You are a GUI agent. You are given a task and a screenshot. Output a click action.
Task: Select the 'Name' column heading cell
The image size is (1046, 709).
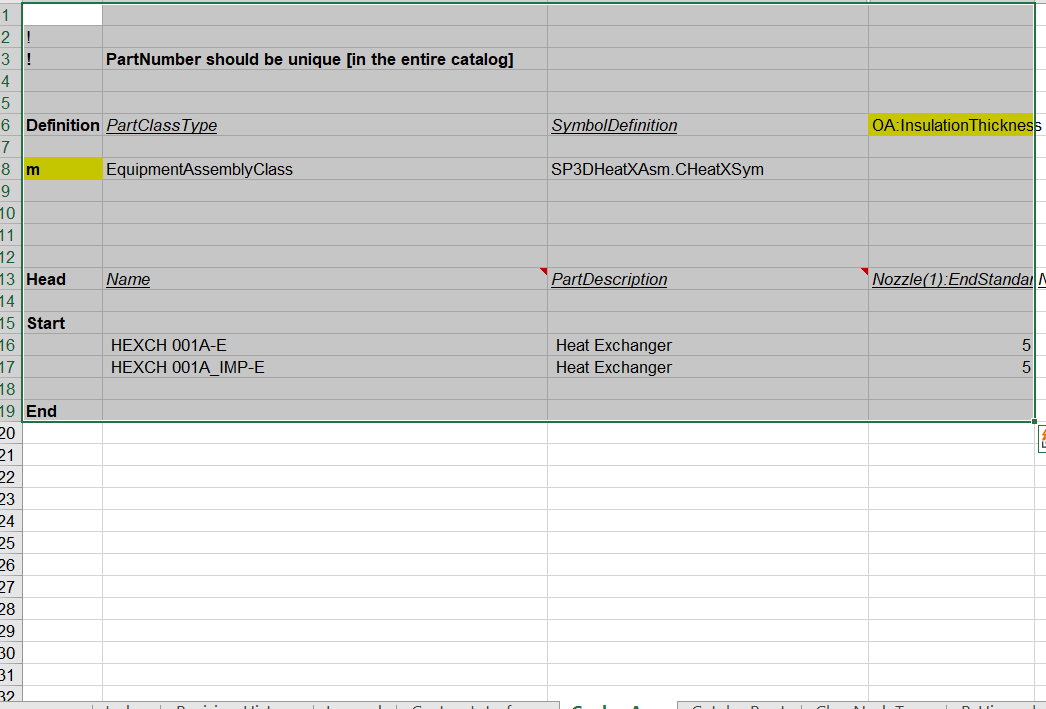pyautogui.click(x=325, y=279)
